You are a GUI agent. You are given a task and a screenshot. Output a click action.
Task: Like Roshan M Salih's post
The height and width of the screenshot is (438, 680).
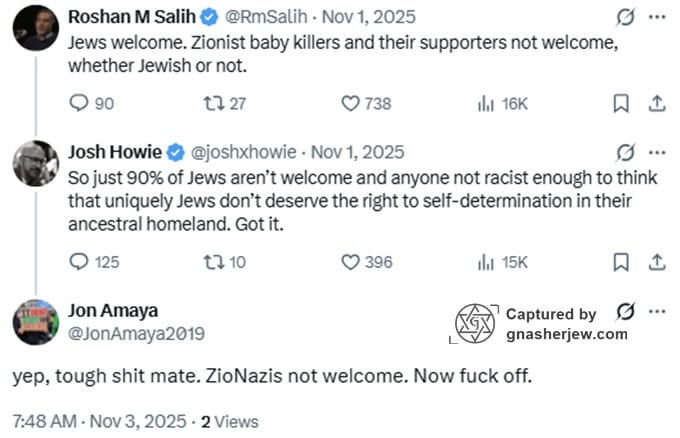point(351,103)
